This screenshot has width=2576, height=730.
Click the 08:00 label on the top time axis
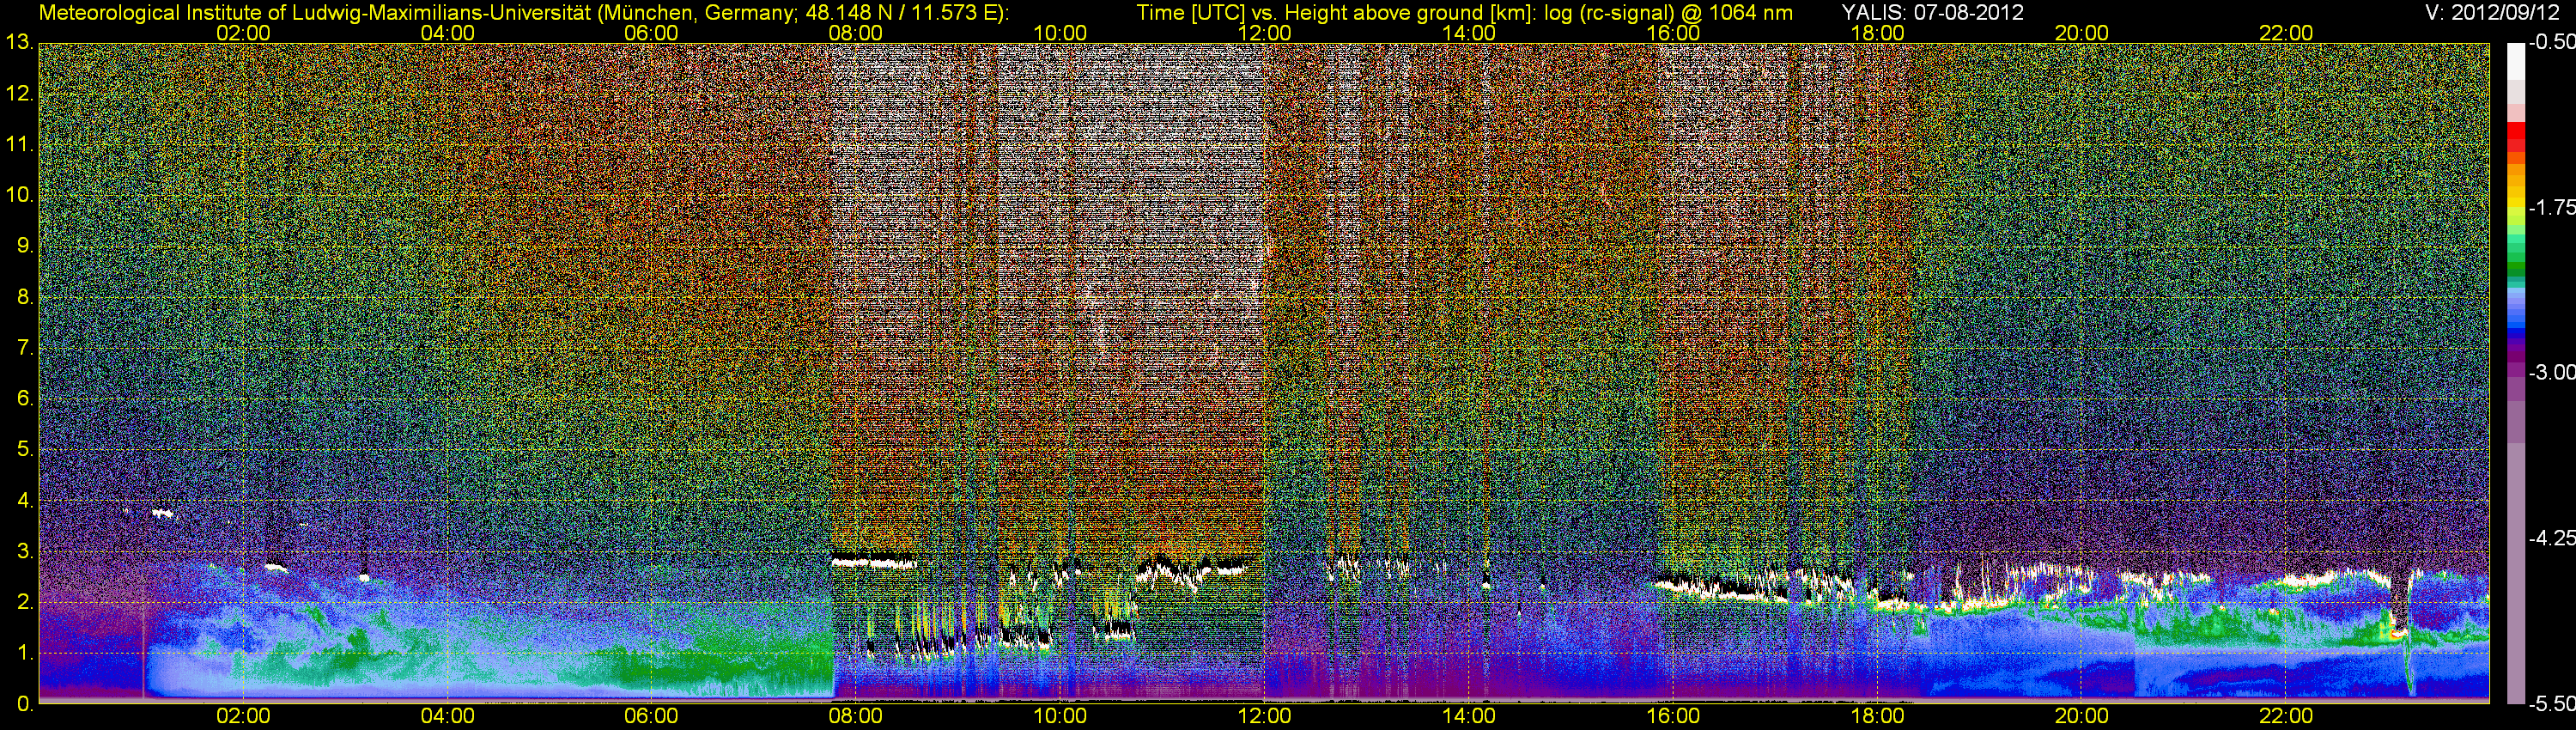855,33
